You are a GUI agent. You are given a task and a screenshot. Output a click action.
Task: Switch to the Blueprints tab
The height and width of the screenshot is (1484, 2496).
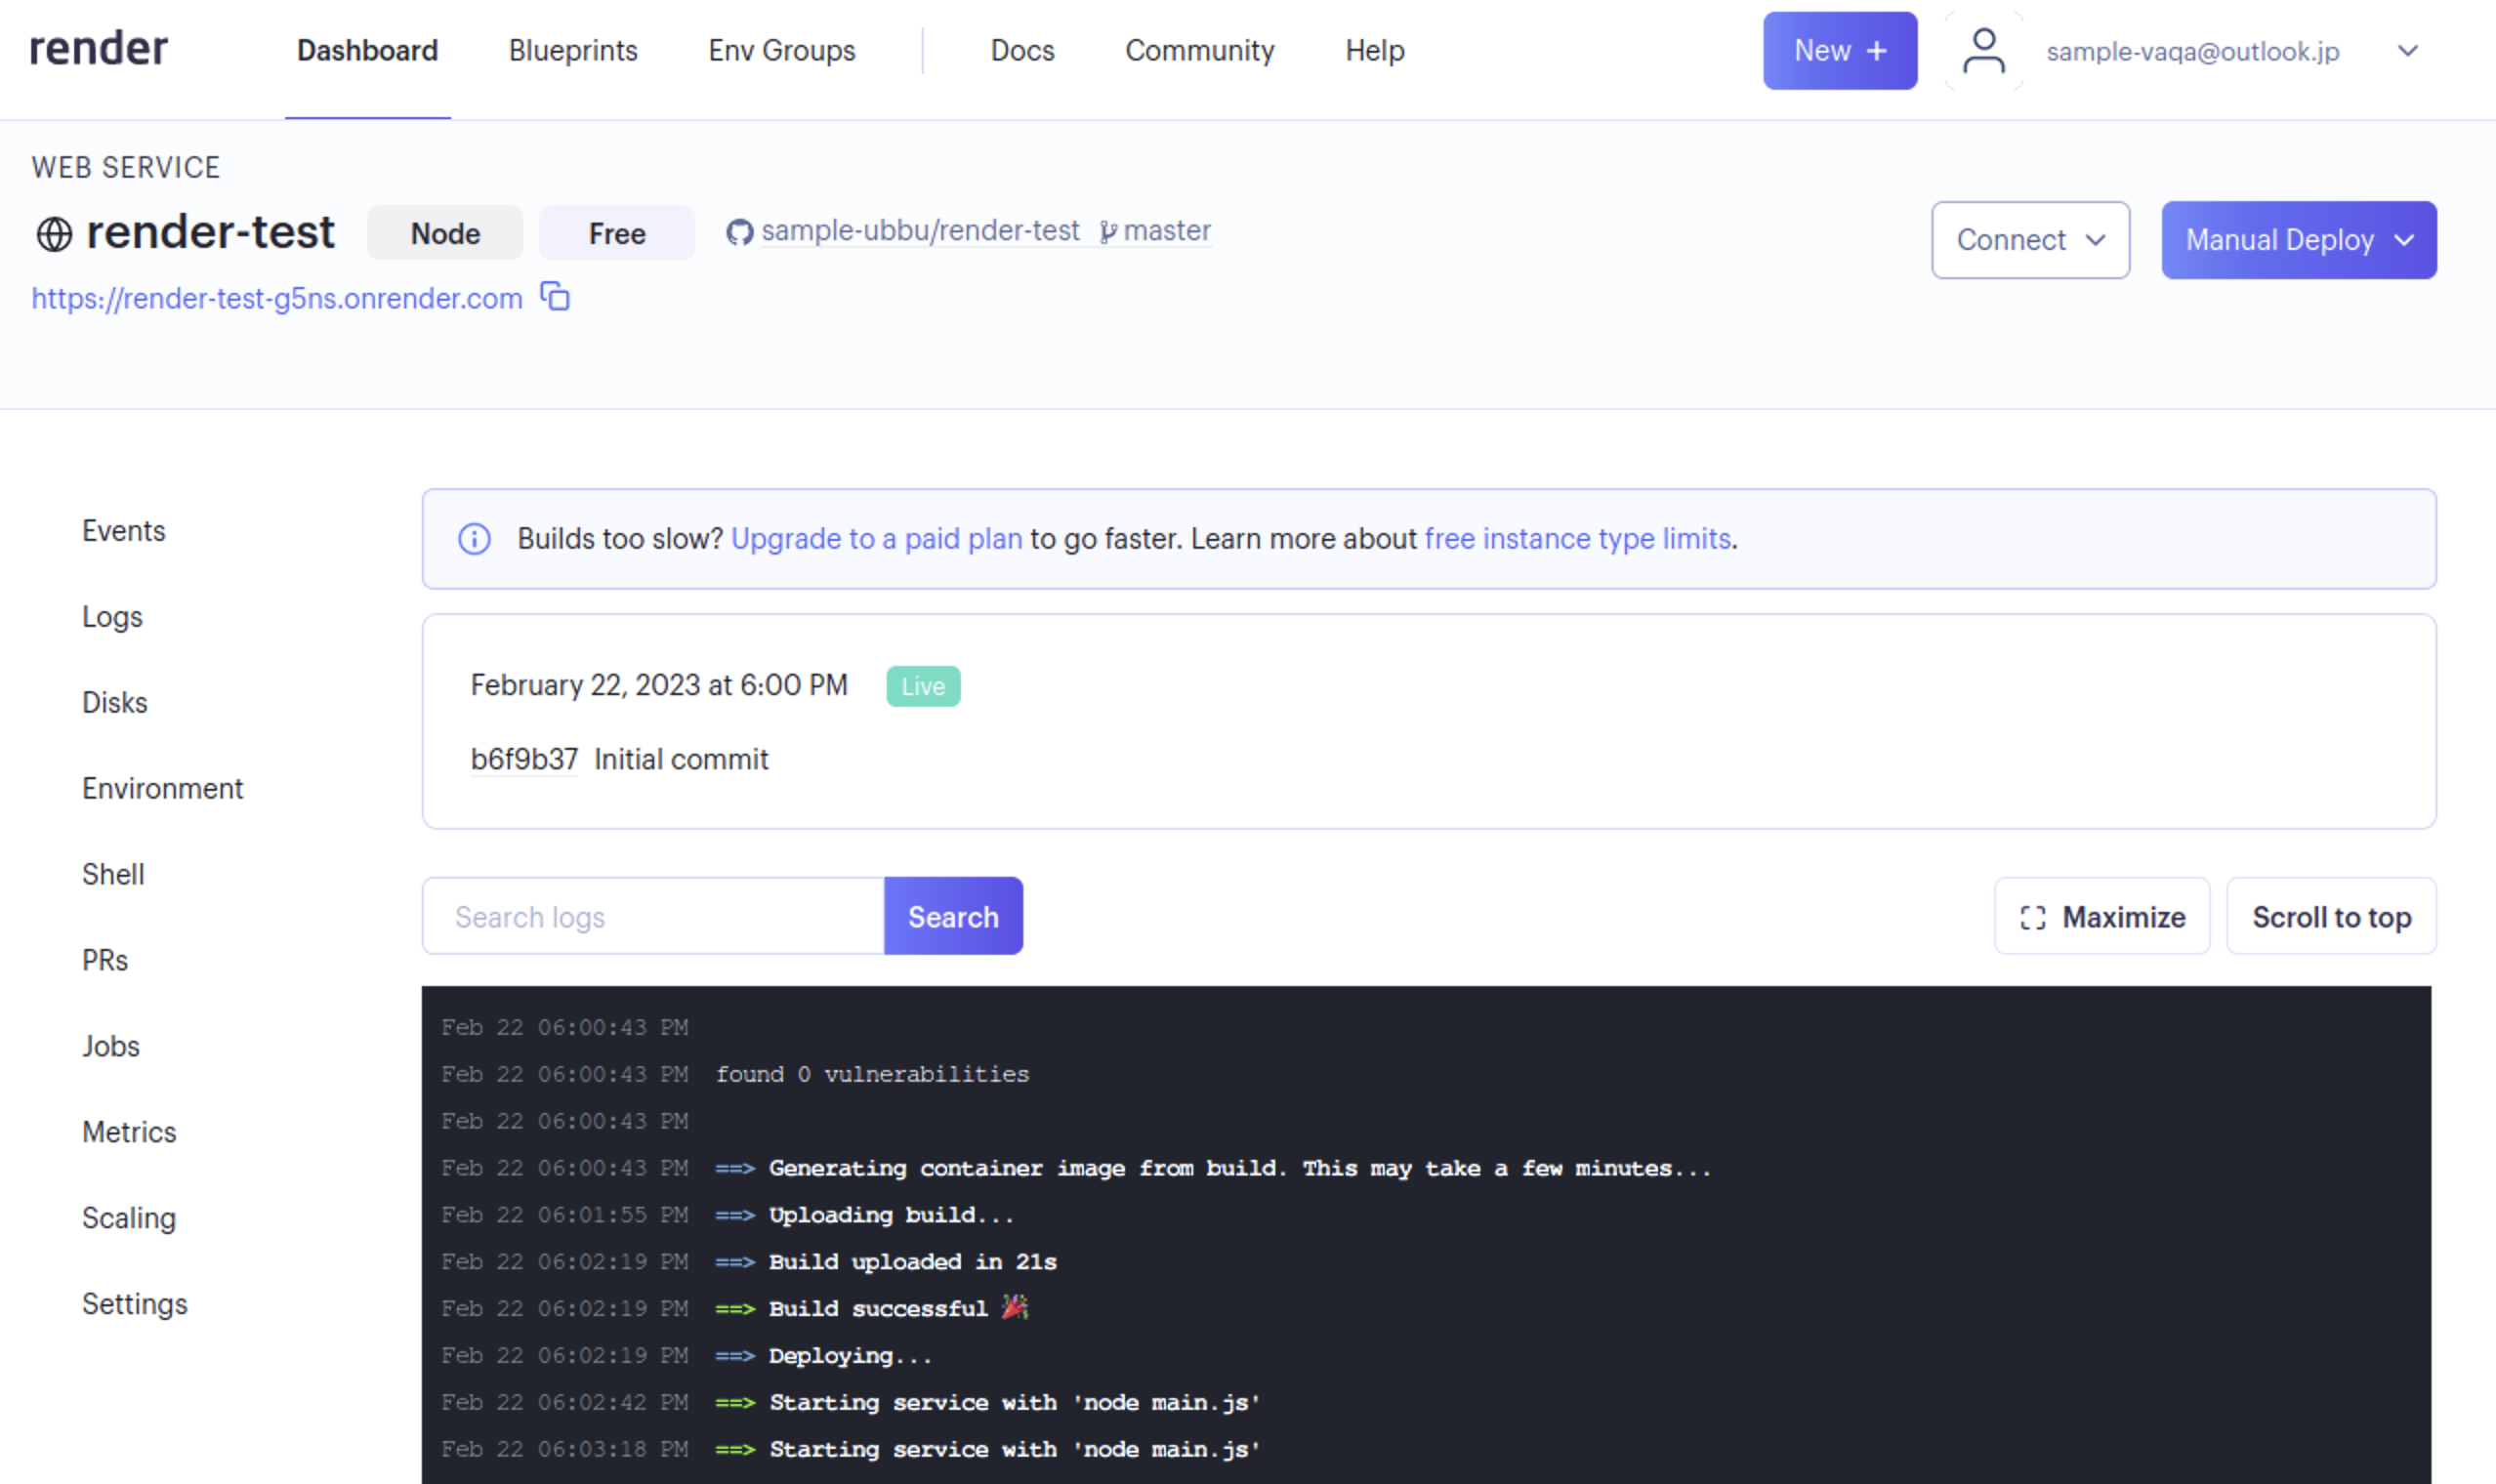point(572,51)
